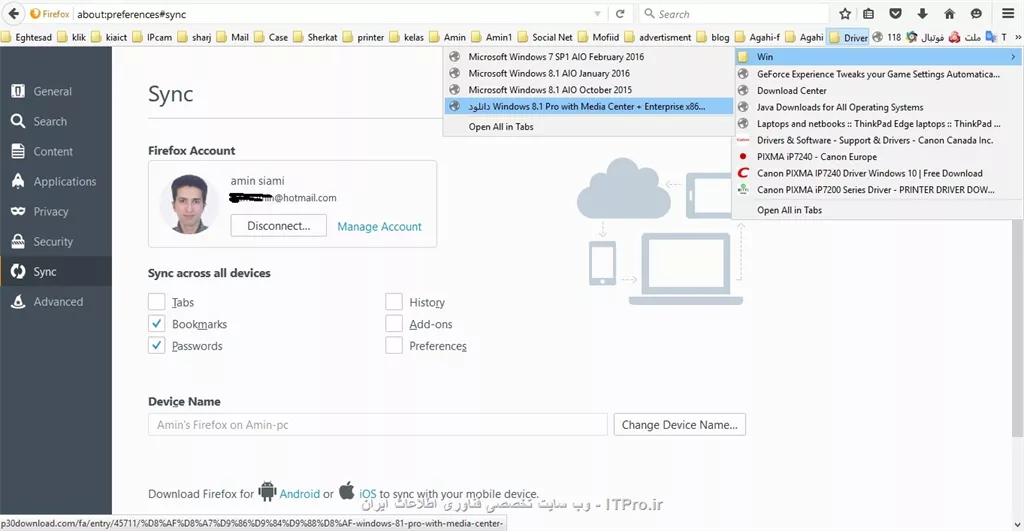Open the Sherkat bookmarks folder
This screenshot has width=1024, height=531.
[315, 37]
